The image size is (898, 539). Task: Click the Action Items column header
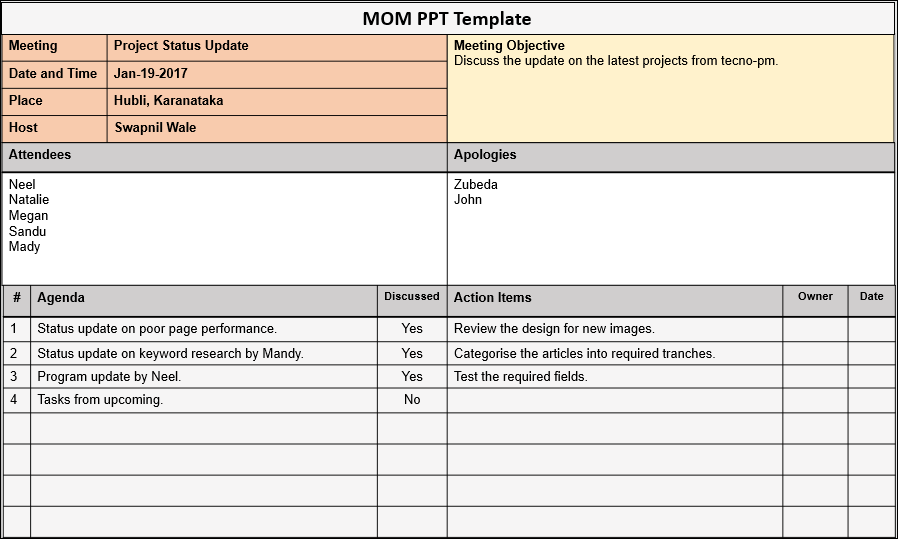492,298
